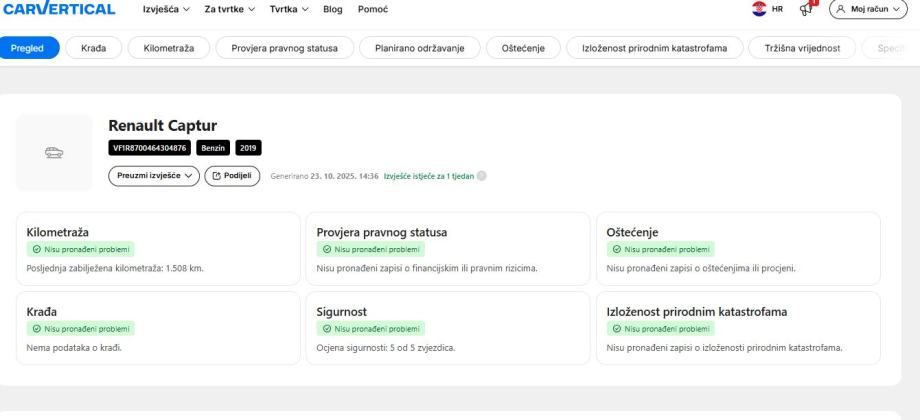Switch to the Oštećenje tab
The image size is (920, 420).
click(523, 48)
